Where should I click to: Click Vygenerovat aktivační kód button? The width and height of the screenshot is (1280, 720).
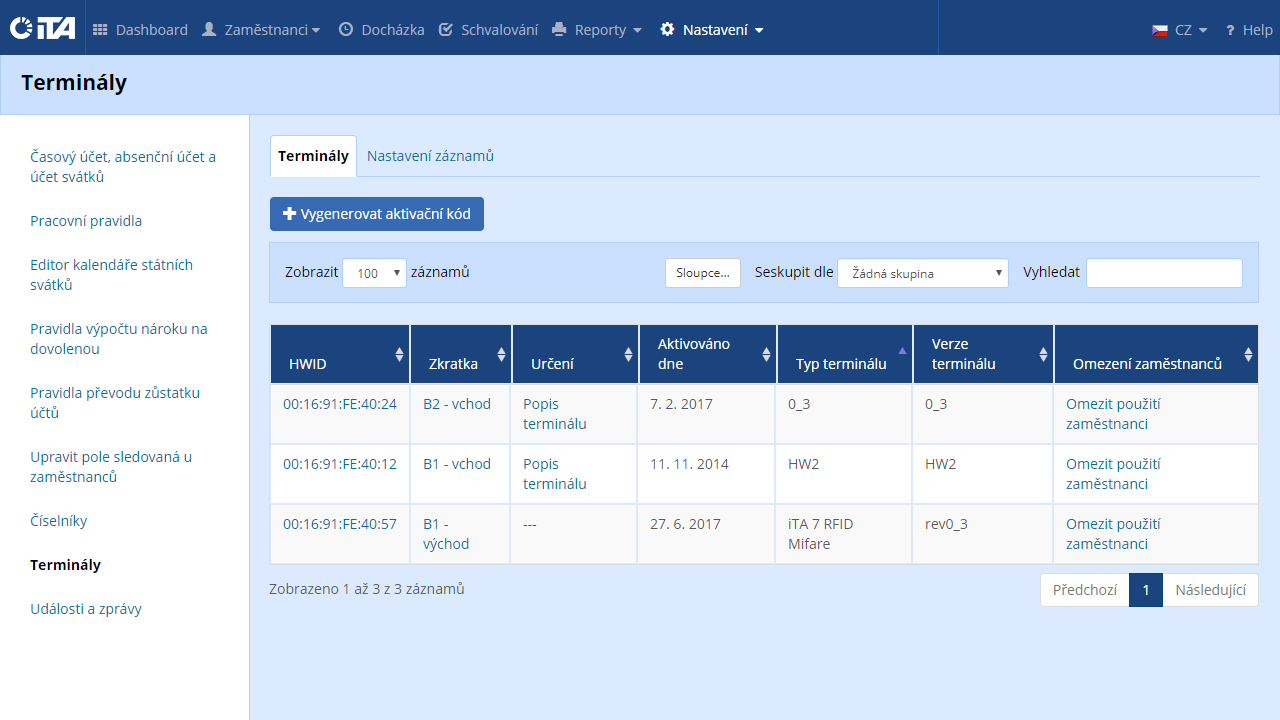point(377,214)
